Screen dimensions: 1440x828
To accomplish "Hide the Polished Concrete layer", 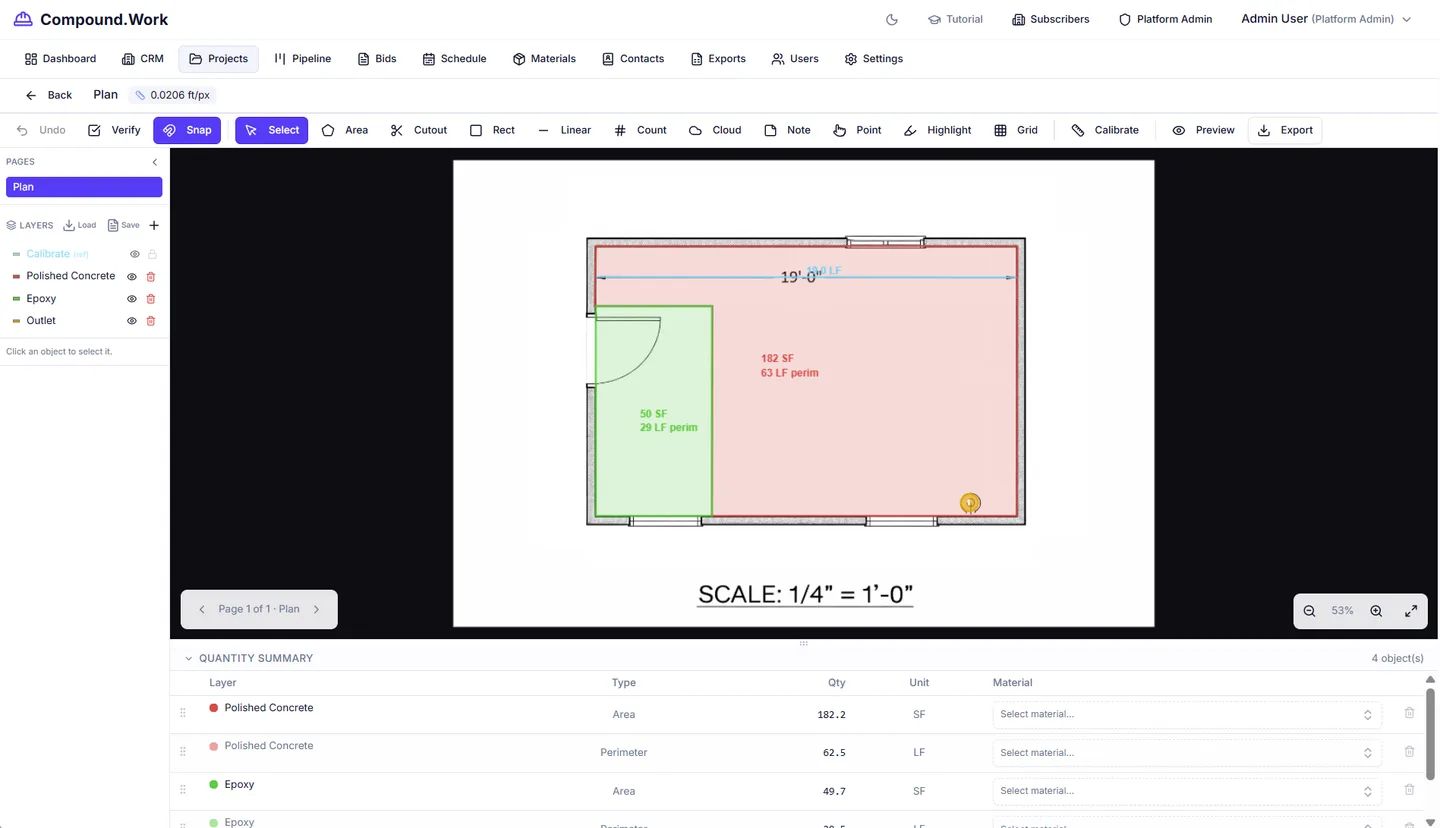I will [131, 277].
